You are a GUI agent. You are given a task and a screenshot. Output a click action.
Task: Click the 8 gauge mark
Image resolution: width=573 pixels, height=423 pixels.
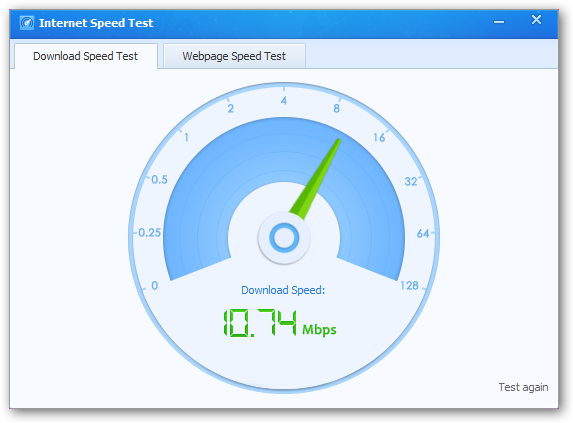tap(337, 108)
